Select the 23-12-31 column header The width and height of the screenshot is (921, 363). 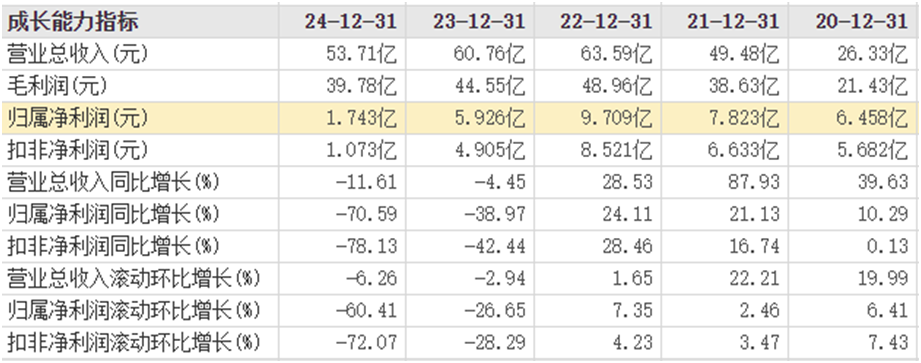(x=479, y=22)
